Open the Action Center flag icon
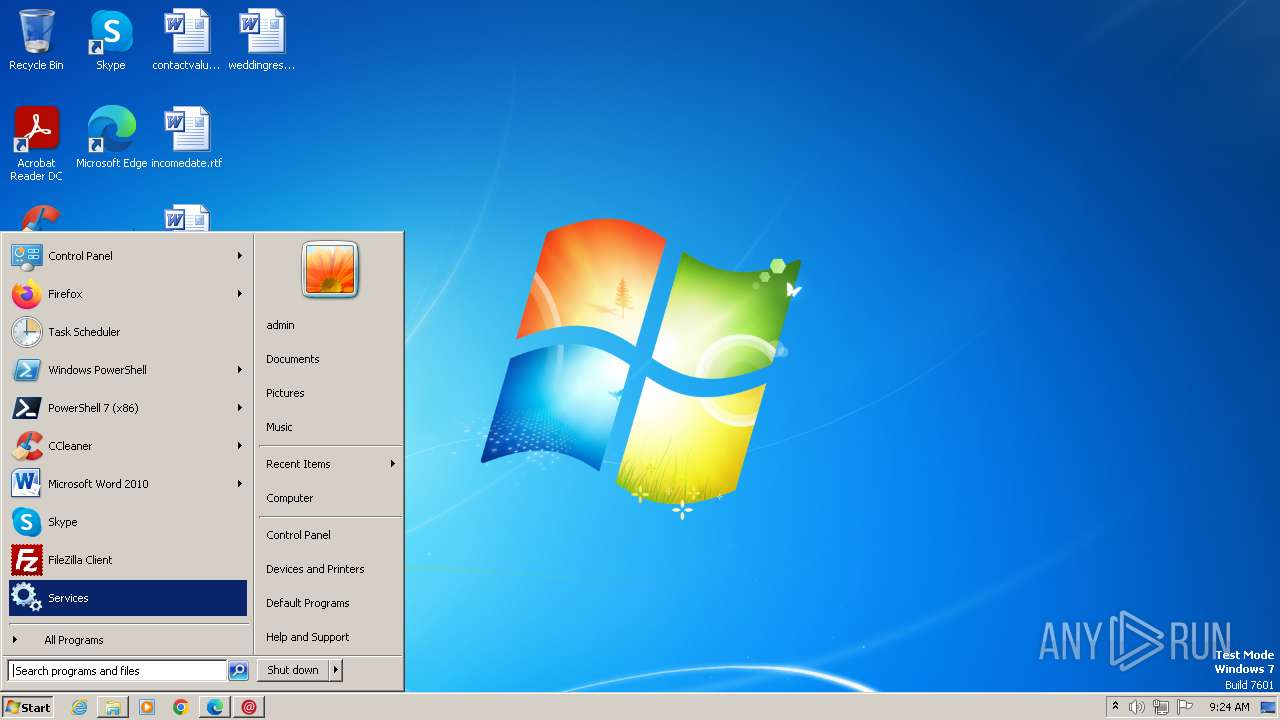 1185,707
